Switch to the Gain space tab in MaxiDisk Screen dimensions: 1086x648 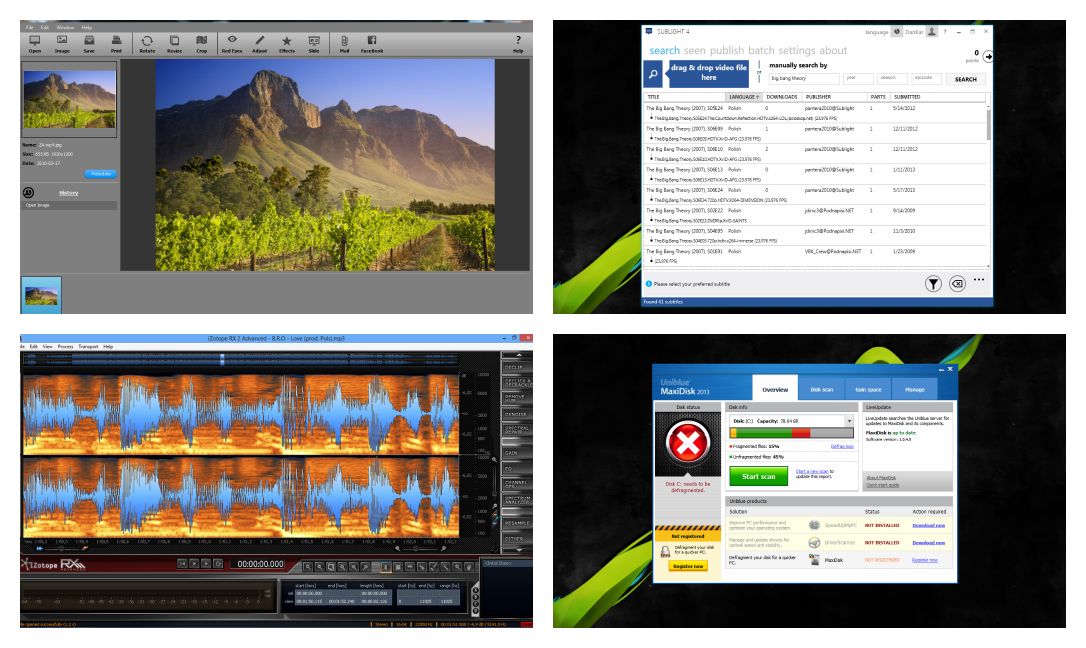pos(868,390)
